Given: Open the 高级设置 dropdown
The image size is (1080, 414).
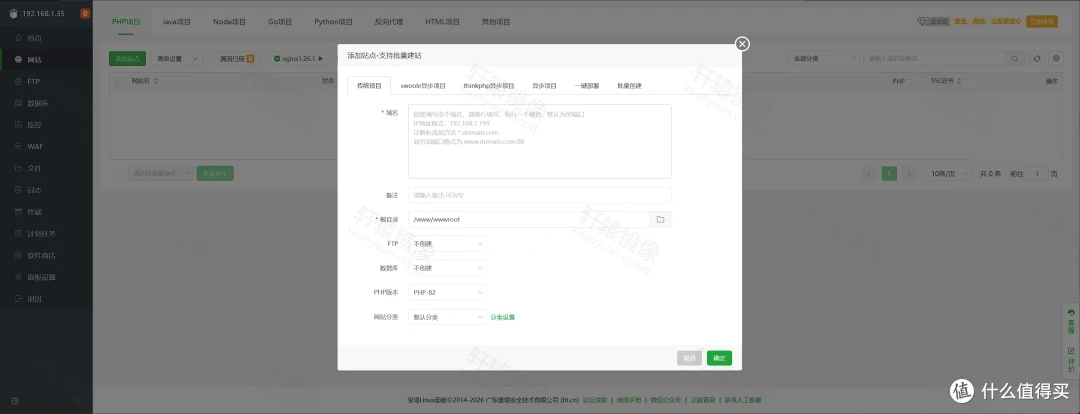Looking at the screenshot, I should pyautogui.click(x=177, y=59).
